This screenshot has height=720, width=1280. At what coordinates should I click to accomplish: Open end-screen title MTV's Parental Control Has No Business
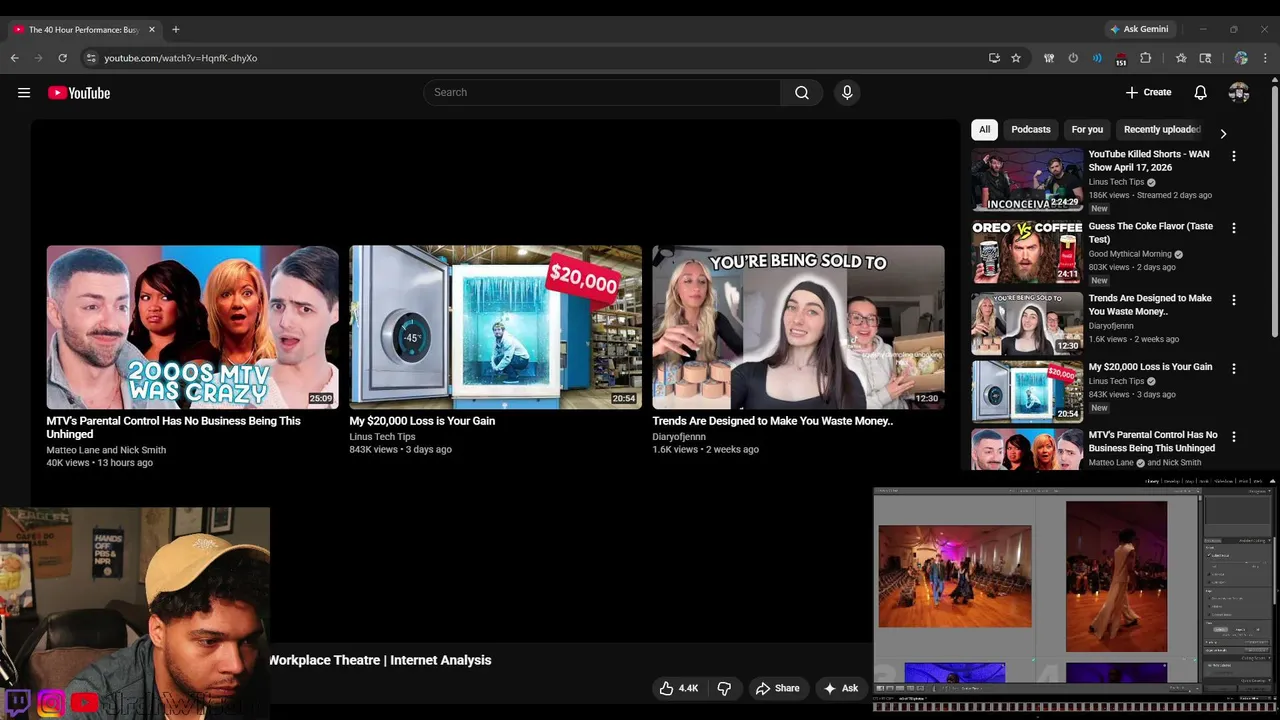(173, 427)
